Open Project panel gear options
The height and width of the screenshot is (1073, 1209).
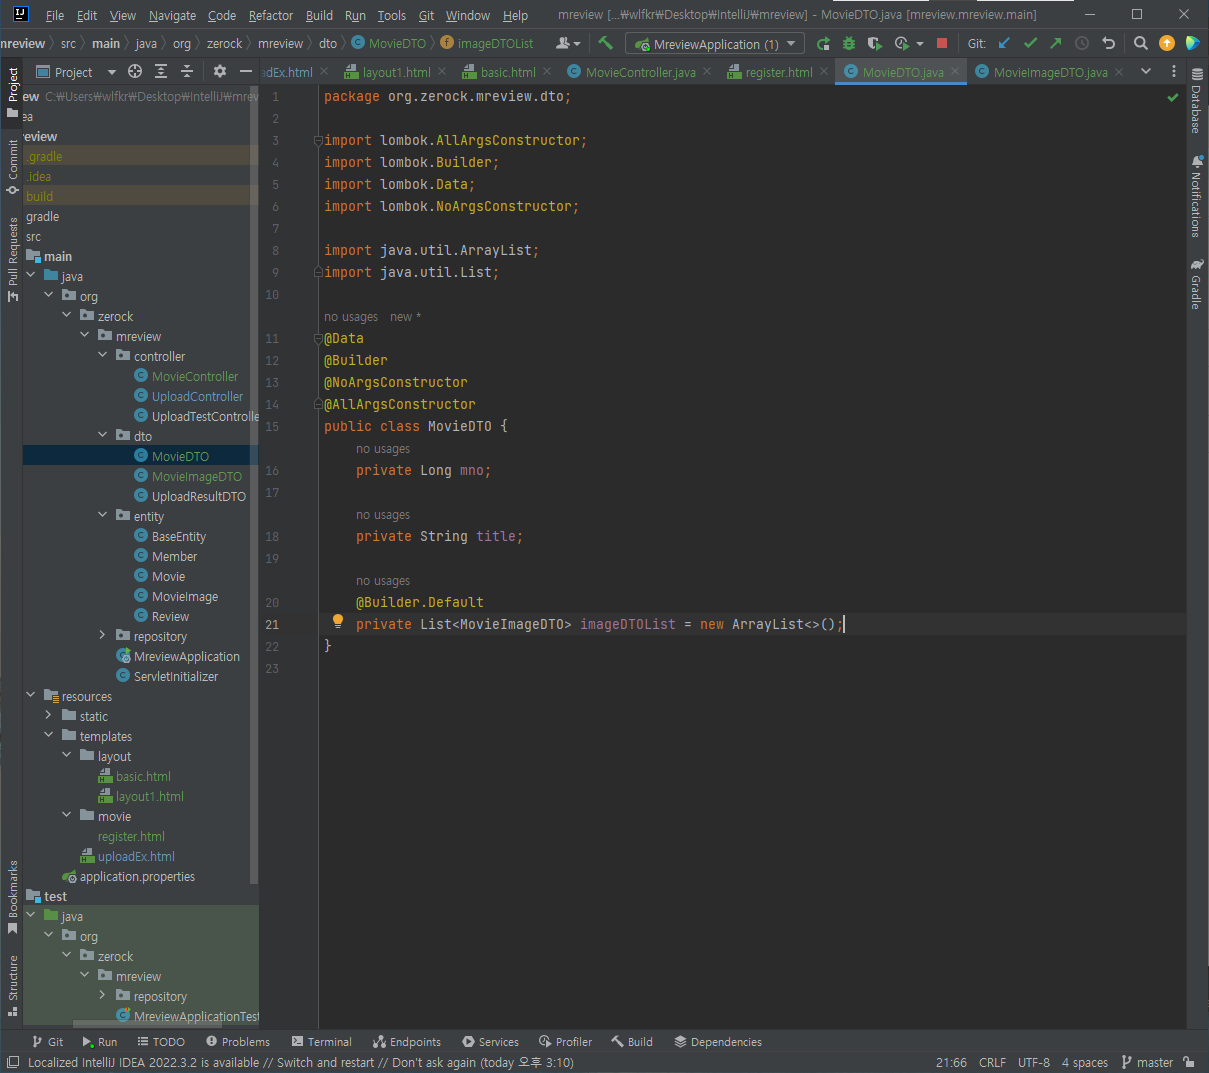pyautogui.click(x=220, y=71)
